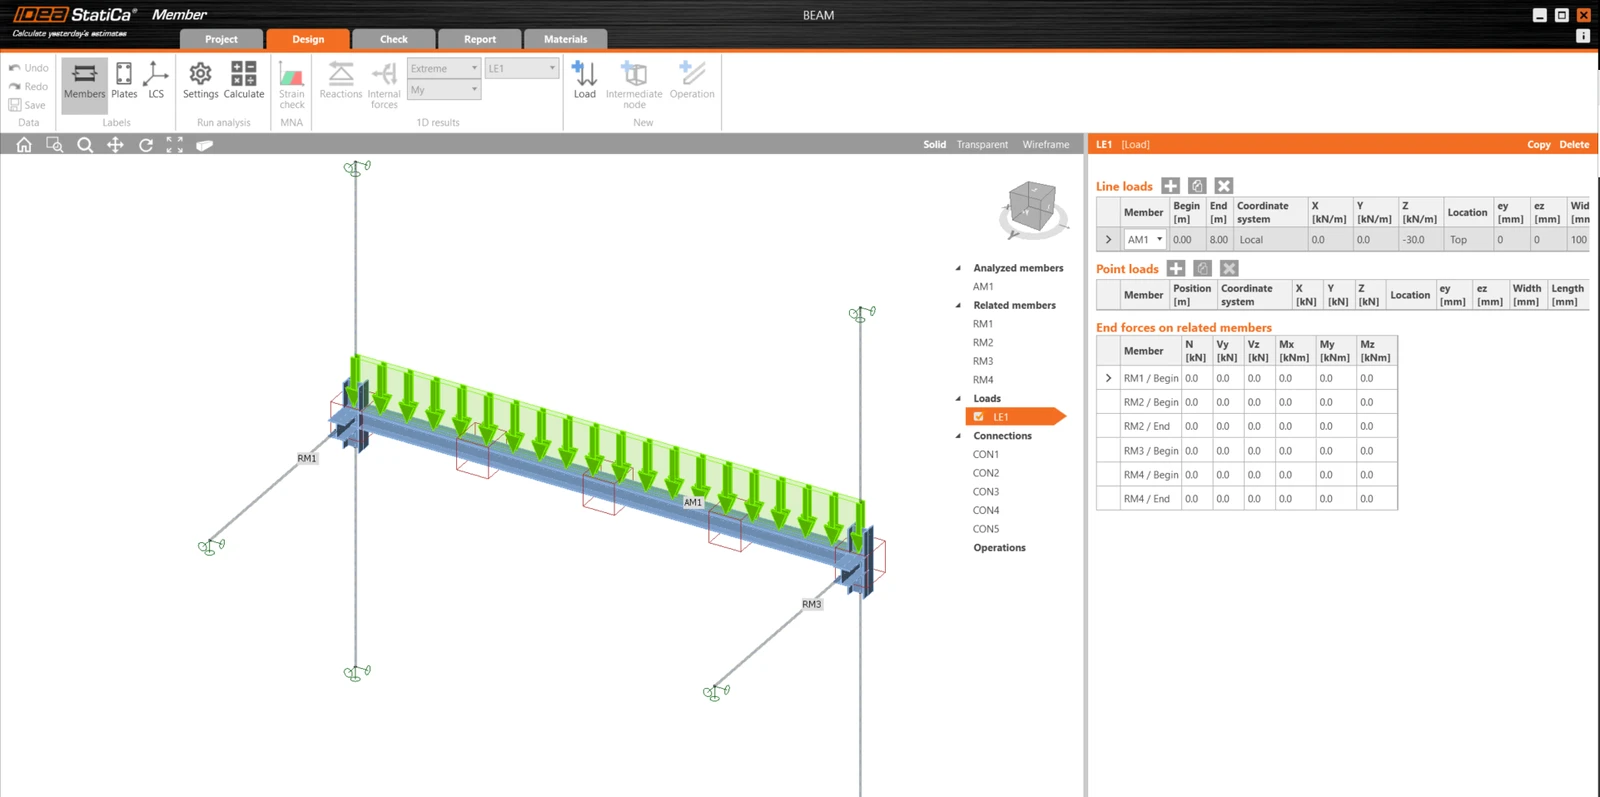Add a new point load row
Viewport: 1600px width, 797px height.
(1176, 268)
